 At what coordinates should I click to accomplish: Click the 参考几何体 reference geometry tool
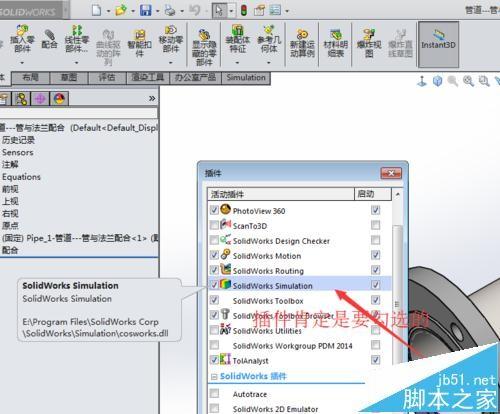269,39
